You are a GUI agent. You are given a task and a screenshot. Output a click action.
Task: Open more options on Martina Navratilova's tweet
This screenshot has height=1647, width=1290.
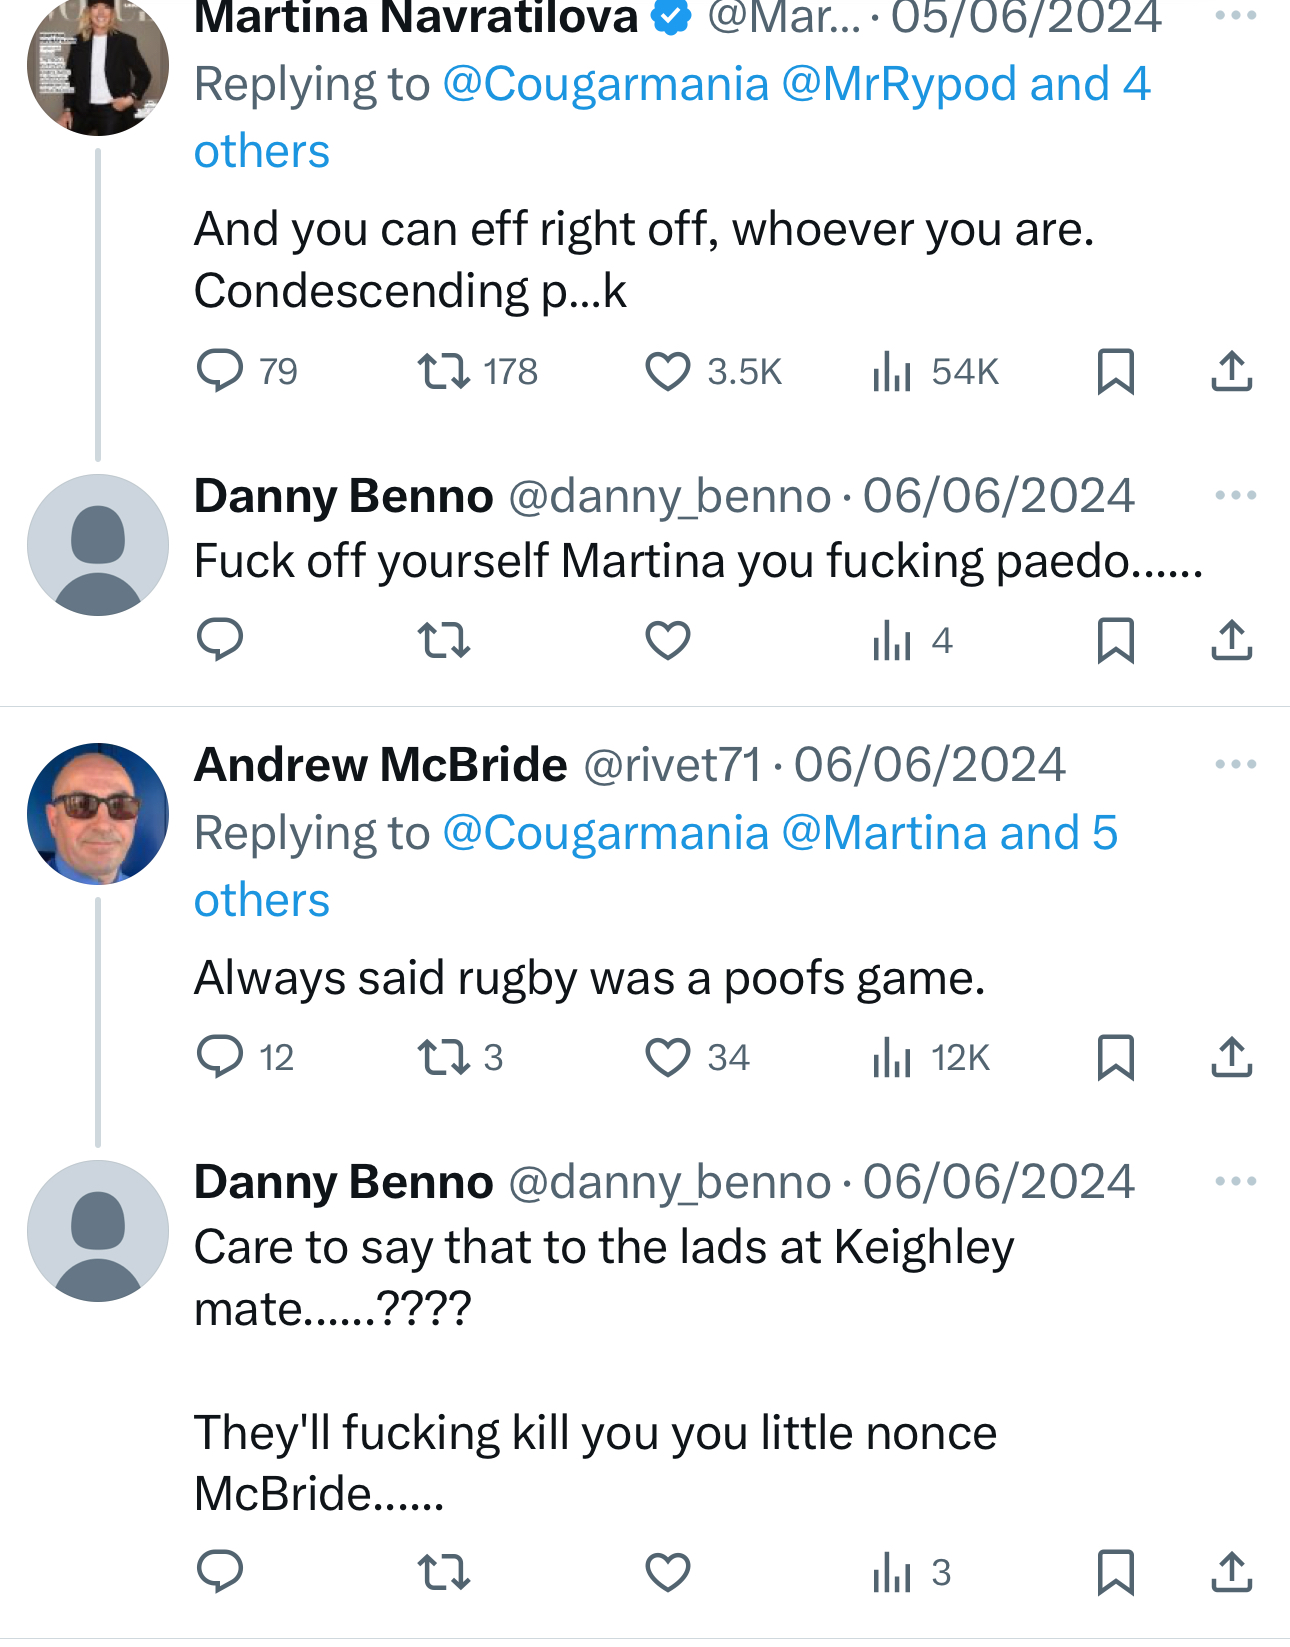click(x=1235, y=16)
